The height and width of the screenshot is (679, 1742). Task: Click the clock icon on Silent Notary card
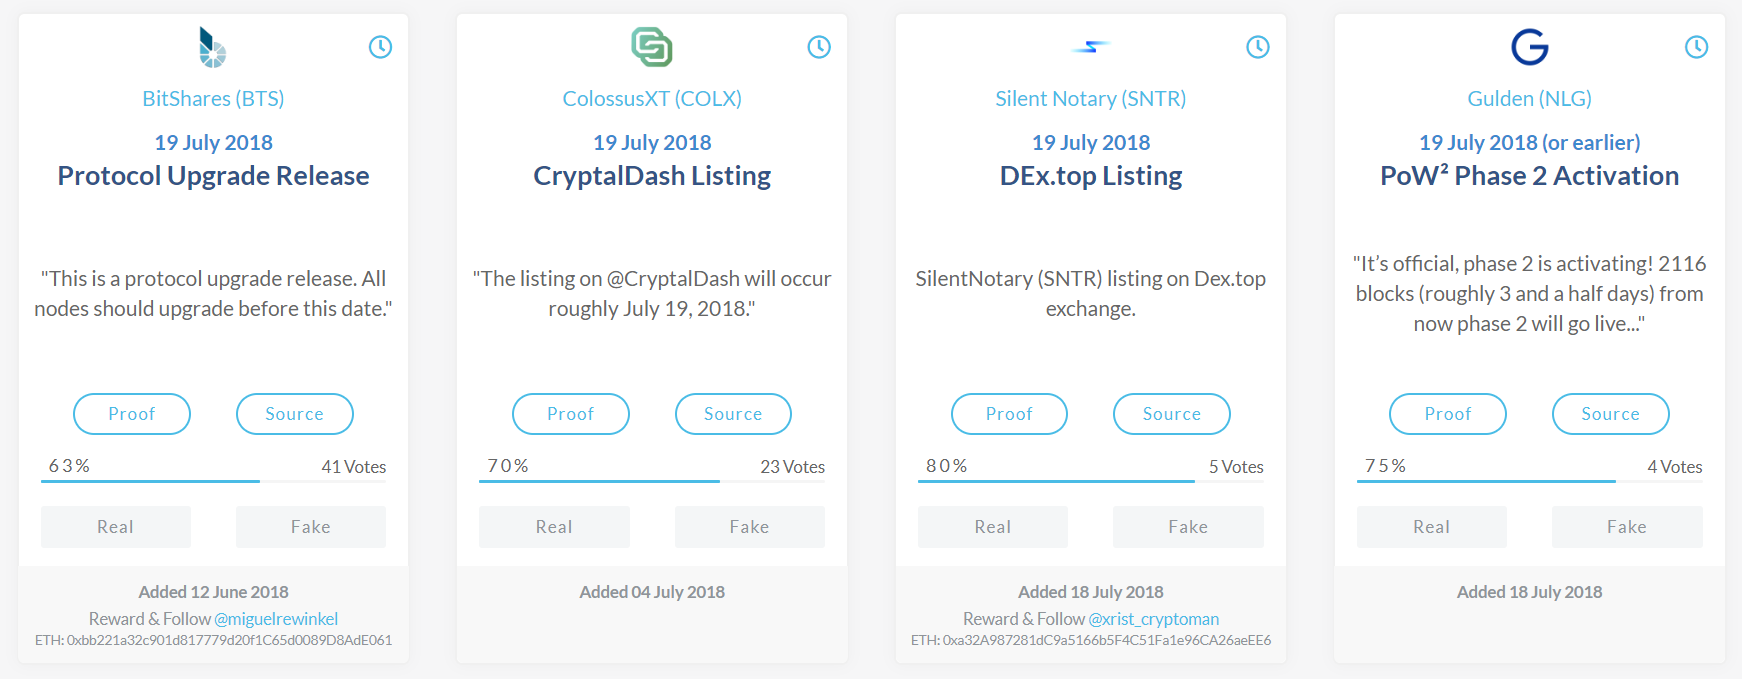[x=1257, y=47]
